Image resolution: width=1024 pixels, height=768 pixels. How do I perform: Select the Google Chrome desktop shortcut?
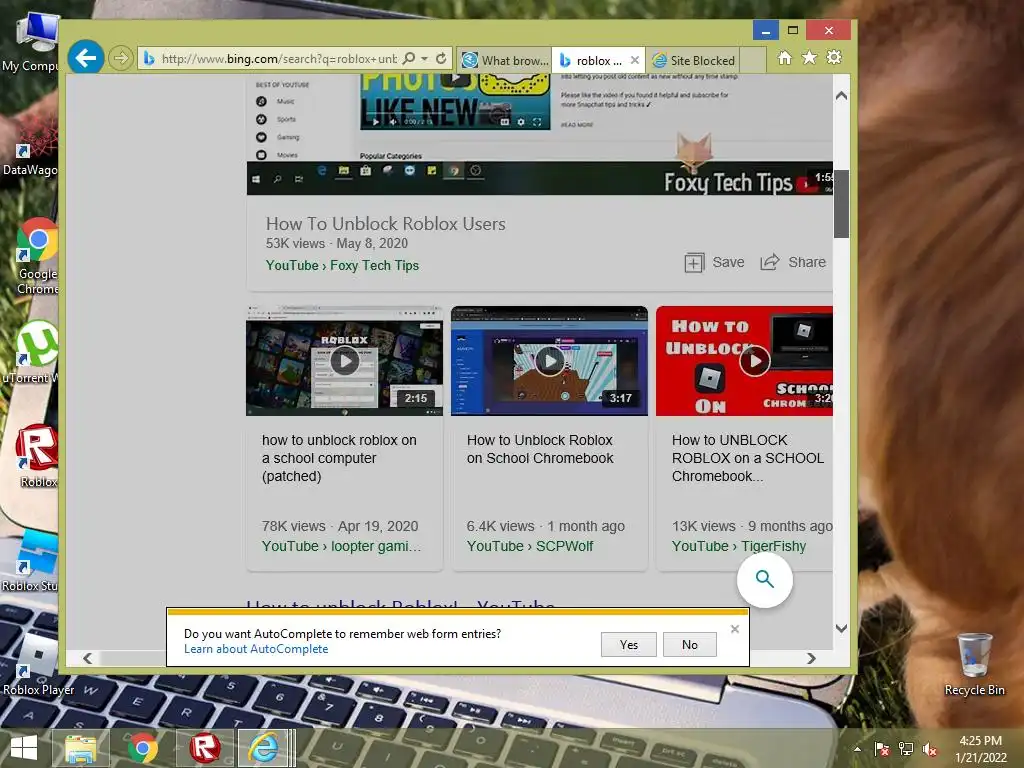(x=37, y=256)
